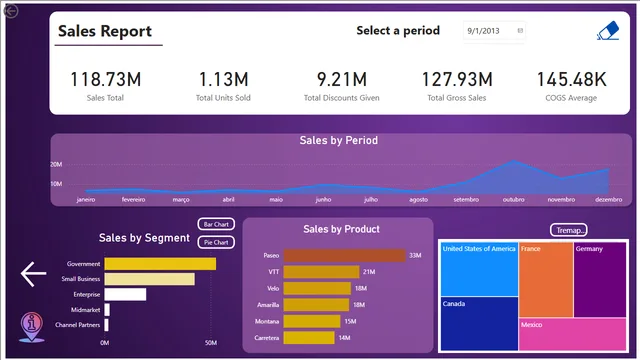Click the Carretera product bar
The height and width of the screenshot is (360, 640).
click(x=309, y=338)
